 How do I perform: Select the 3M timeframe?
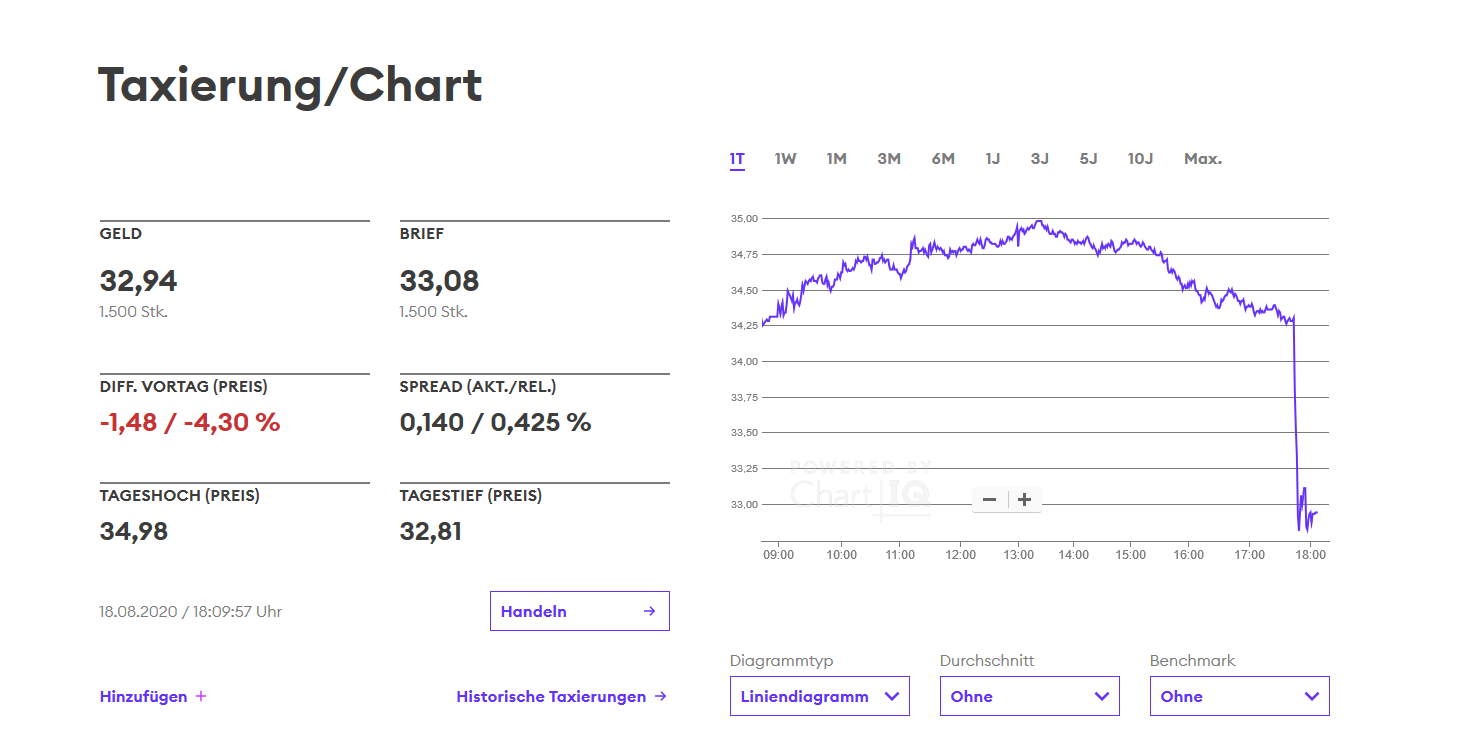[x=889, y=158]
